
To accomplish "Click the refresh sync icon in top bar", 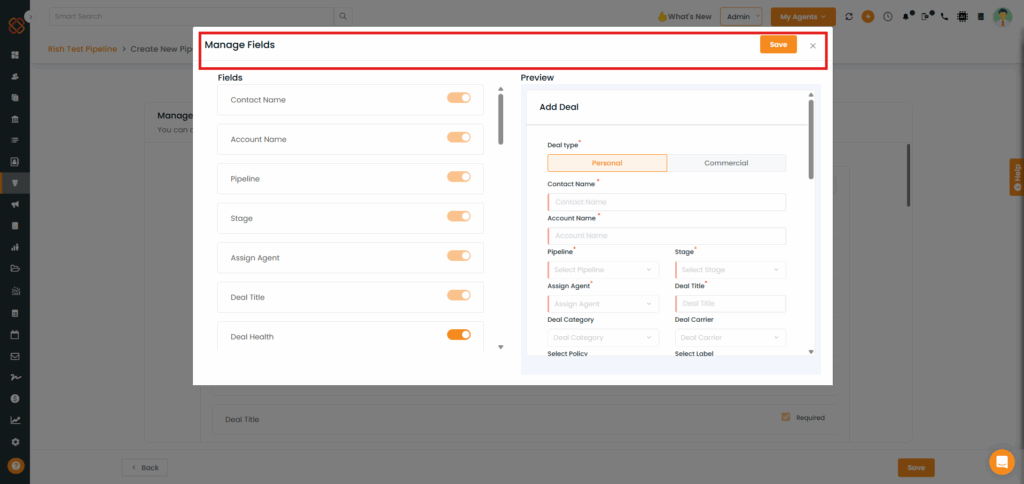I will coord(849,16).
